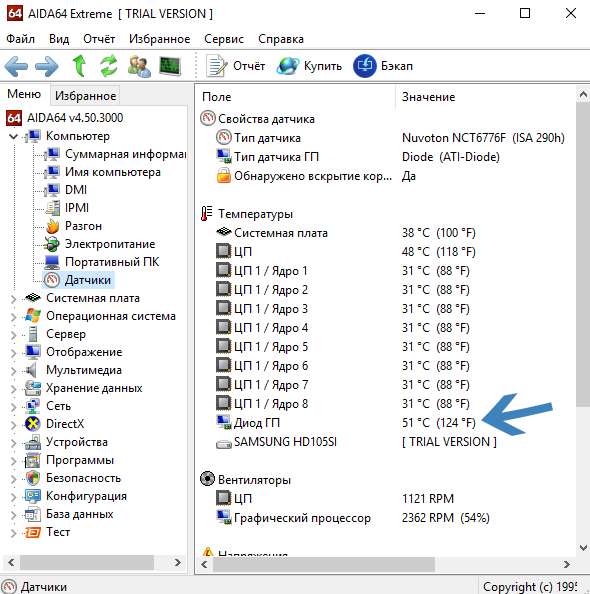The height and width of the screenshot is (594, 590).
Task: Click the left tree horizontal scrollbar thumb
Action: coord(87,563)
